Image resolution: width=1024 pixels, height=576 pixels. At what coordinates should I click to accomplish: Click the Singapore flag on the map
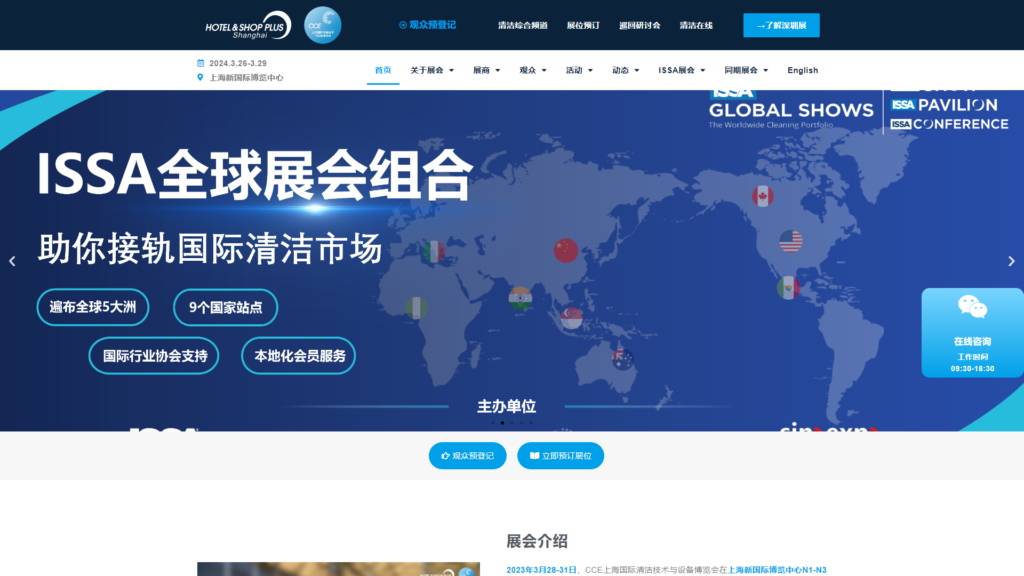pyautogui.click(x=571, y=319)
